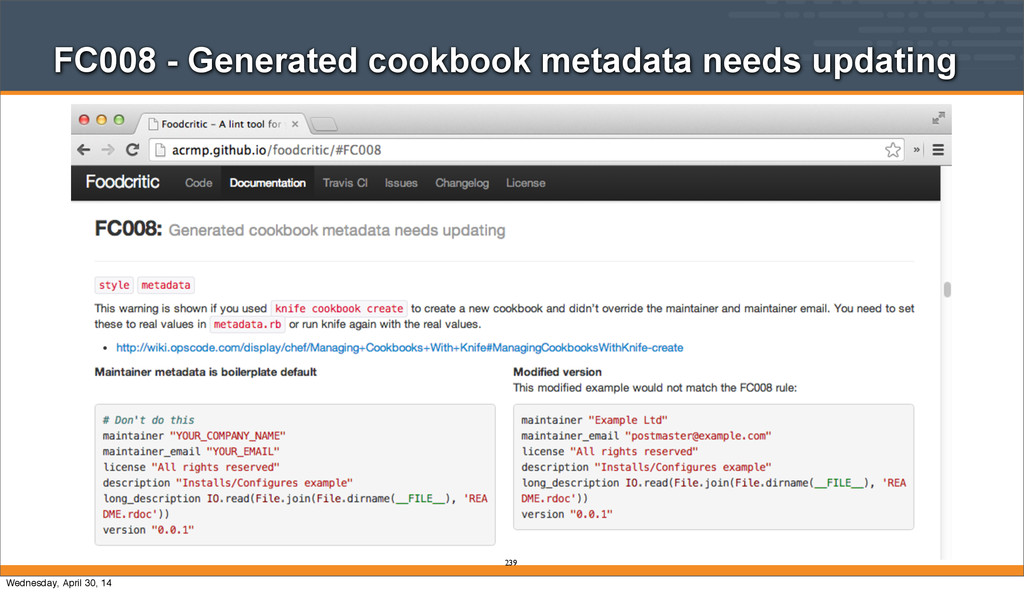The height and width of the screenshot is (592, 1024).
Task: Open the Code nav item
Action: (x=198, y=183)
